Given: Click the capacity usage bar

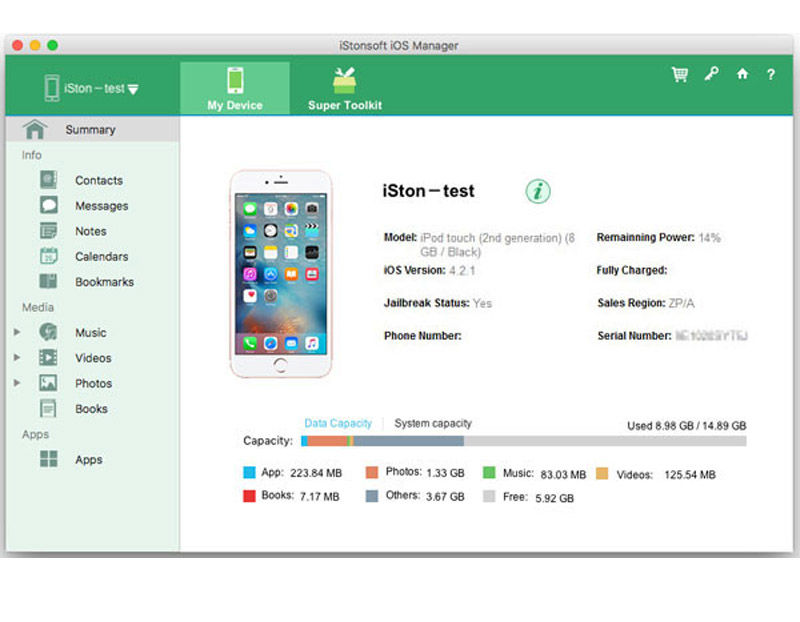Looking at the screenshot, I should click(x=523, y=441).
